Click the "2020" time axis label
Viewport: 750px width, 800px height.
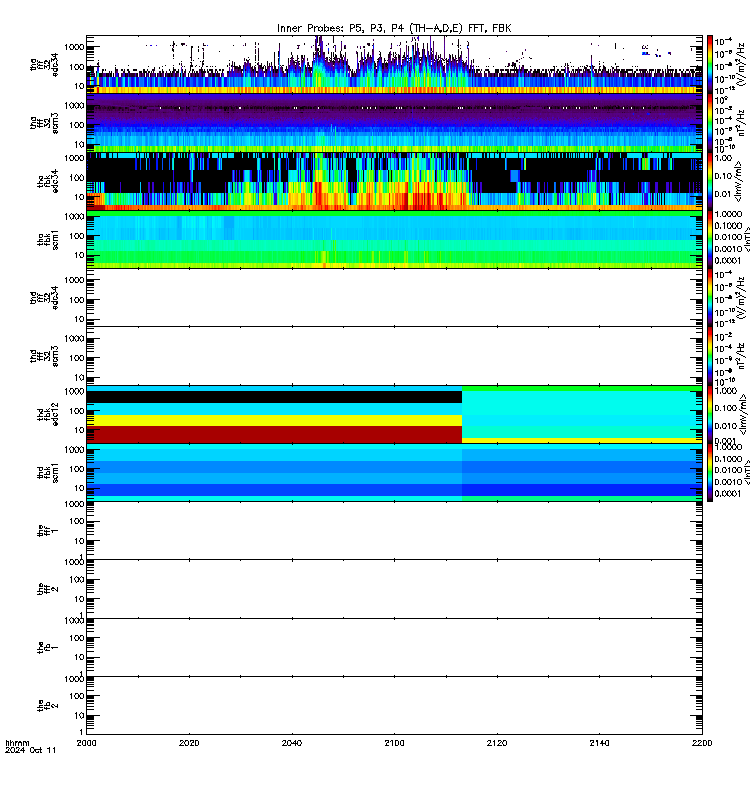[189, 743]
